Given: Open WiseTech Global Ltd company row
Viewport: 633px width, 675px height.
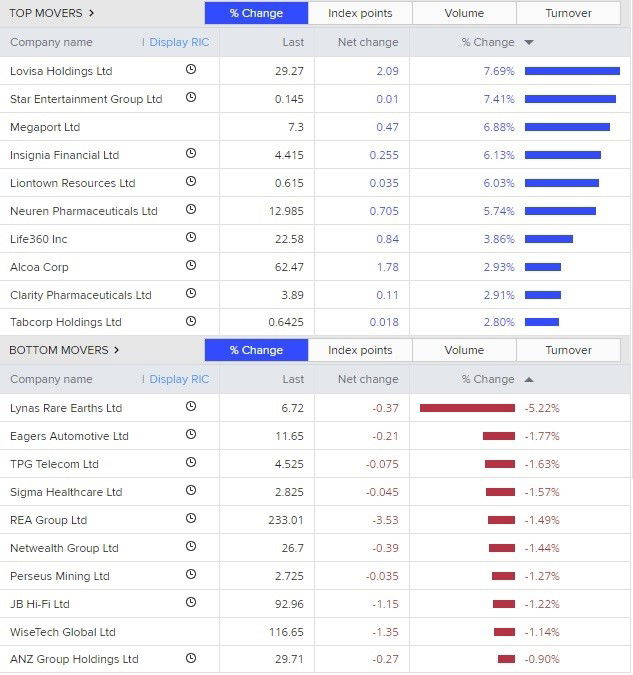Looking at the screenshot, I should click(315, 632).
